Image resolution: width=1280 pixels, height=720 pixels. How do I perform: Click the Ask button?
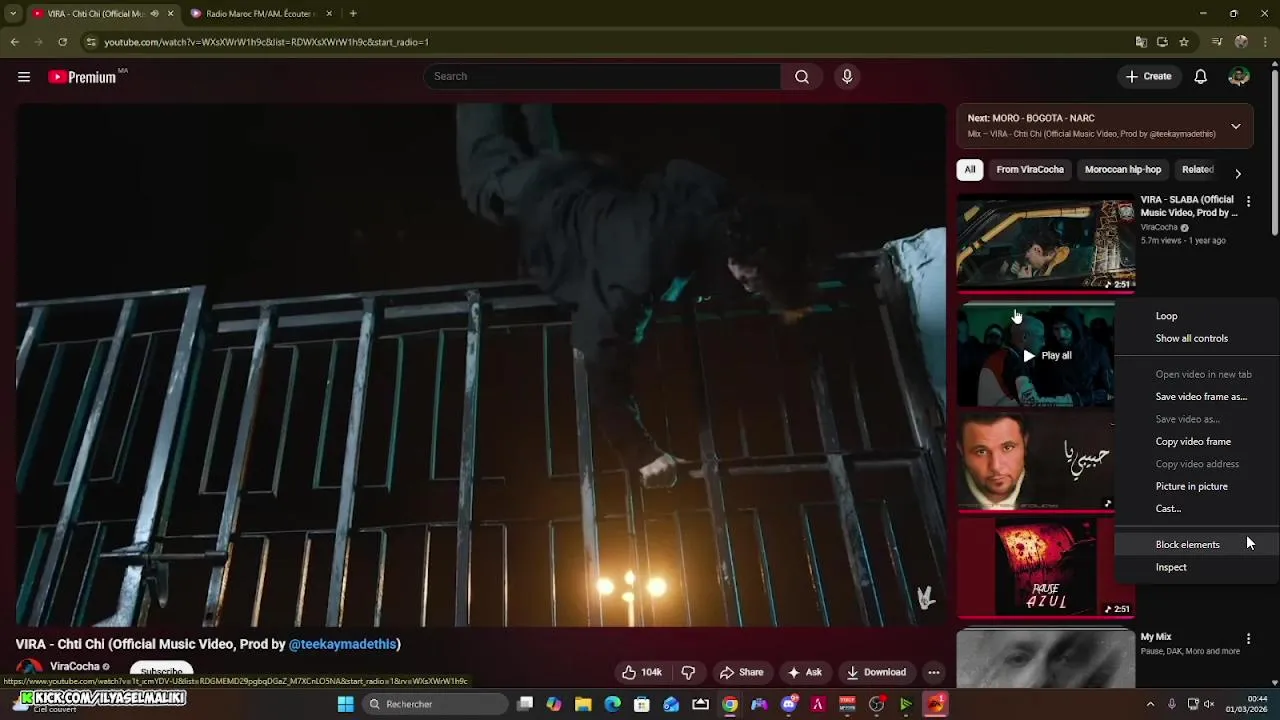click(804, 672)
